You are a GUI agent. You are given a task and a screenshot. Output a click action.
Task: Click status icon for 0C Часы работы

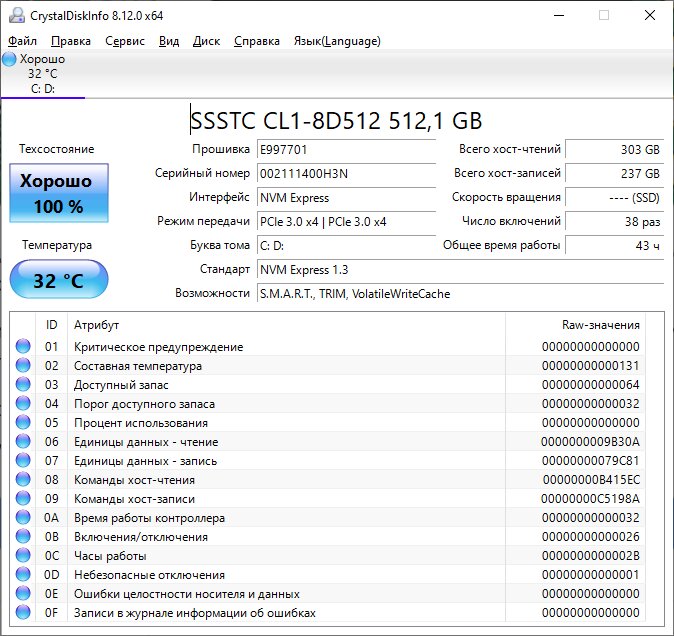pyautogui.click(x=23, y=555)
